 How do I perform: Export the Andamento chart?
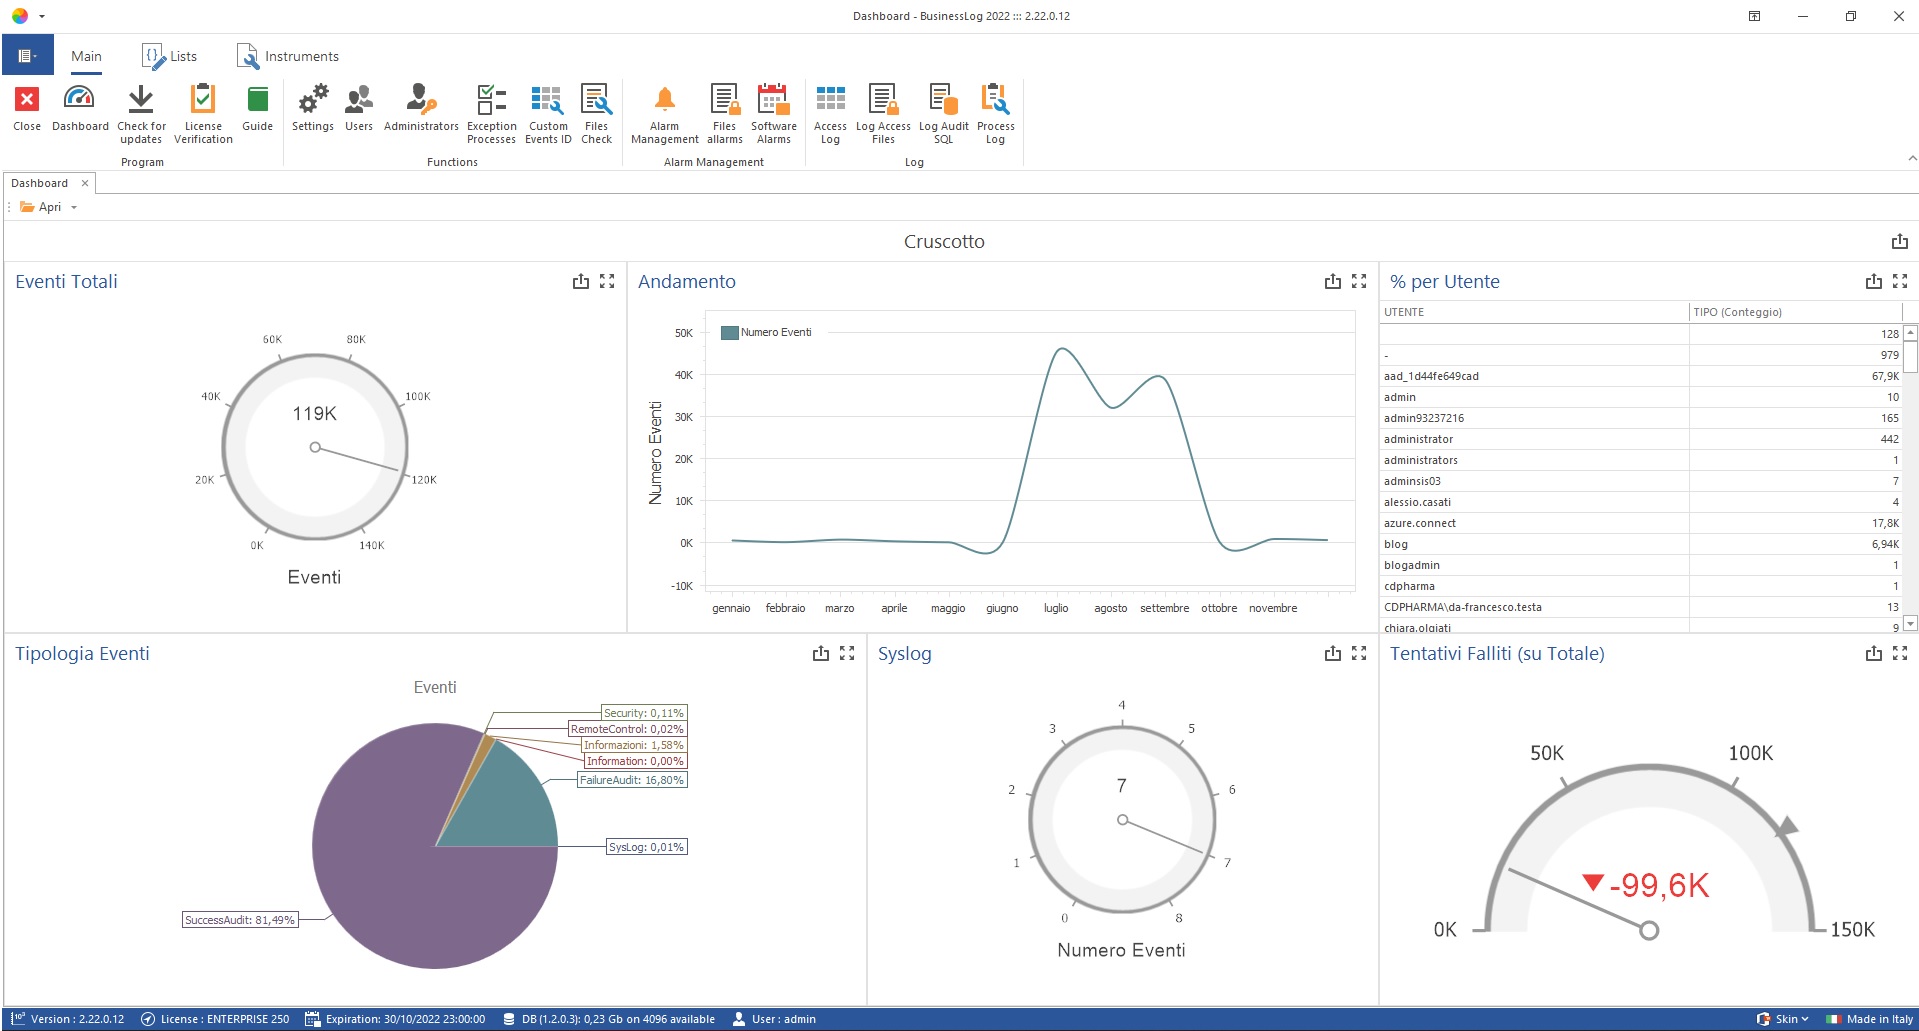tap(1332, 282)
